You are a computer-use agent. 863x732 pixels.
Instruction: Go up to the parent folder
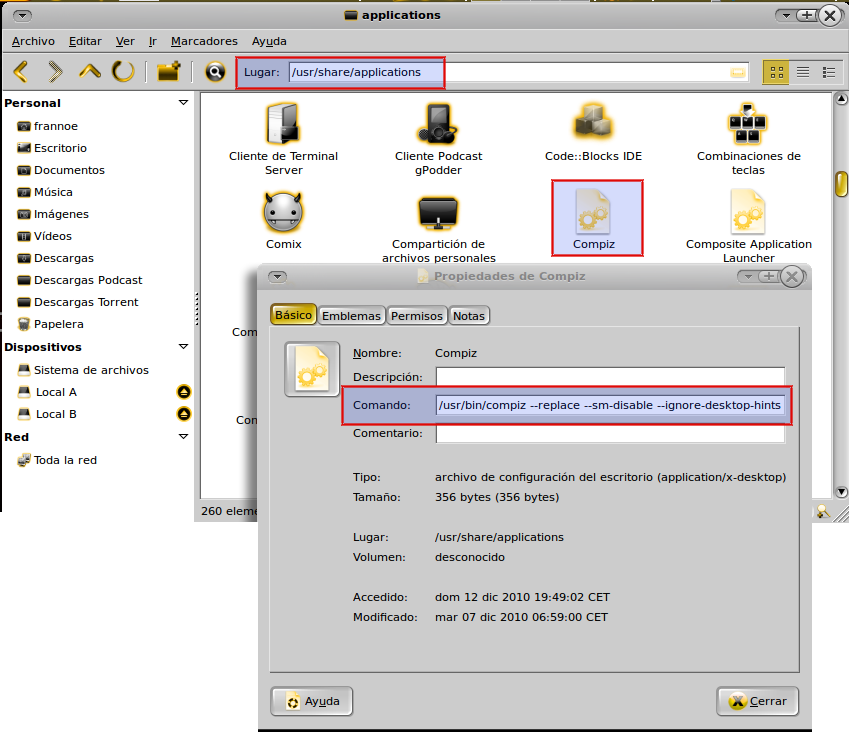click(90, 72)
